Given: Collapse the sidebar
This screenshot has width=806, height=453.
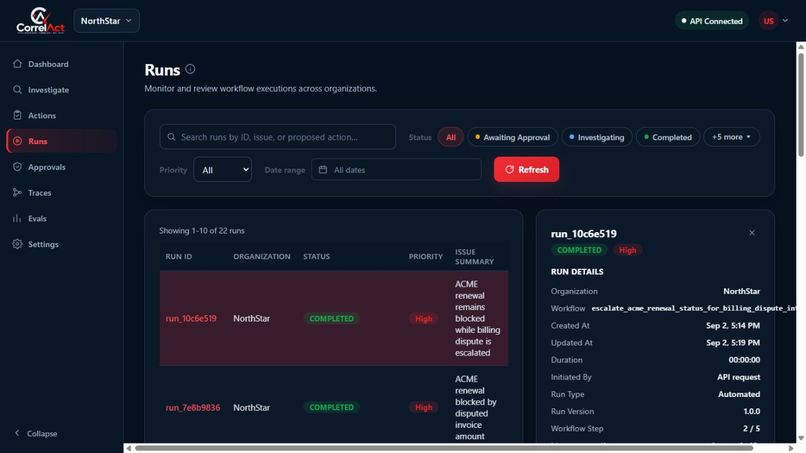Looking at the screenshot, I should pyautogui.click(x=36, y=433).
